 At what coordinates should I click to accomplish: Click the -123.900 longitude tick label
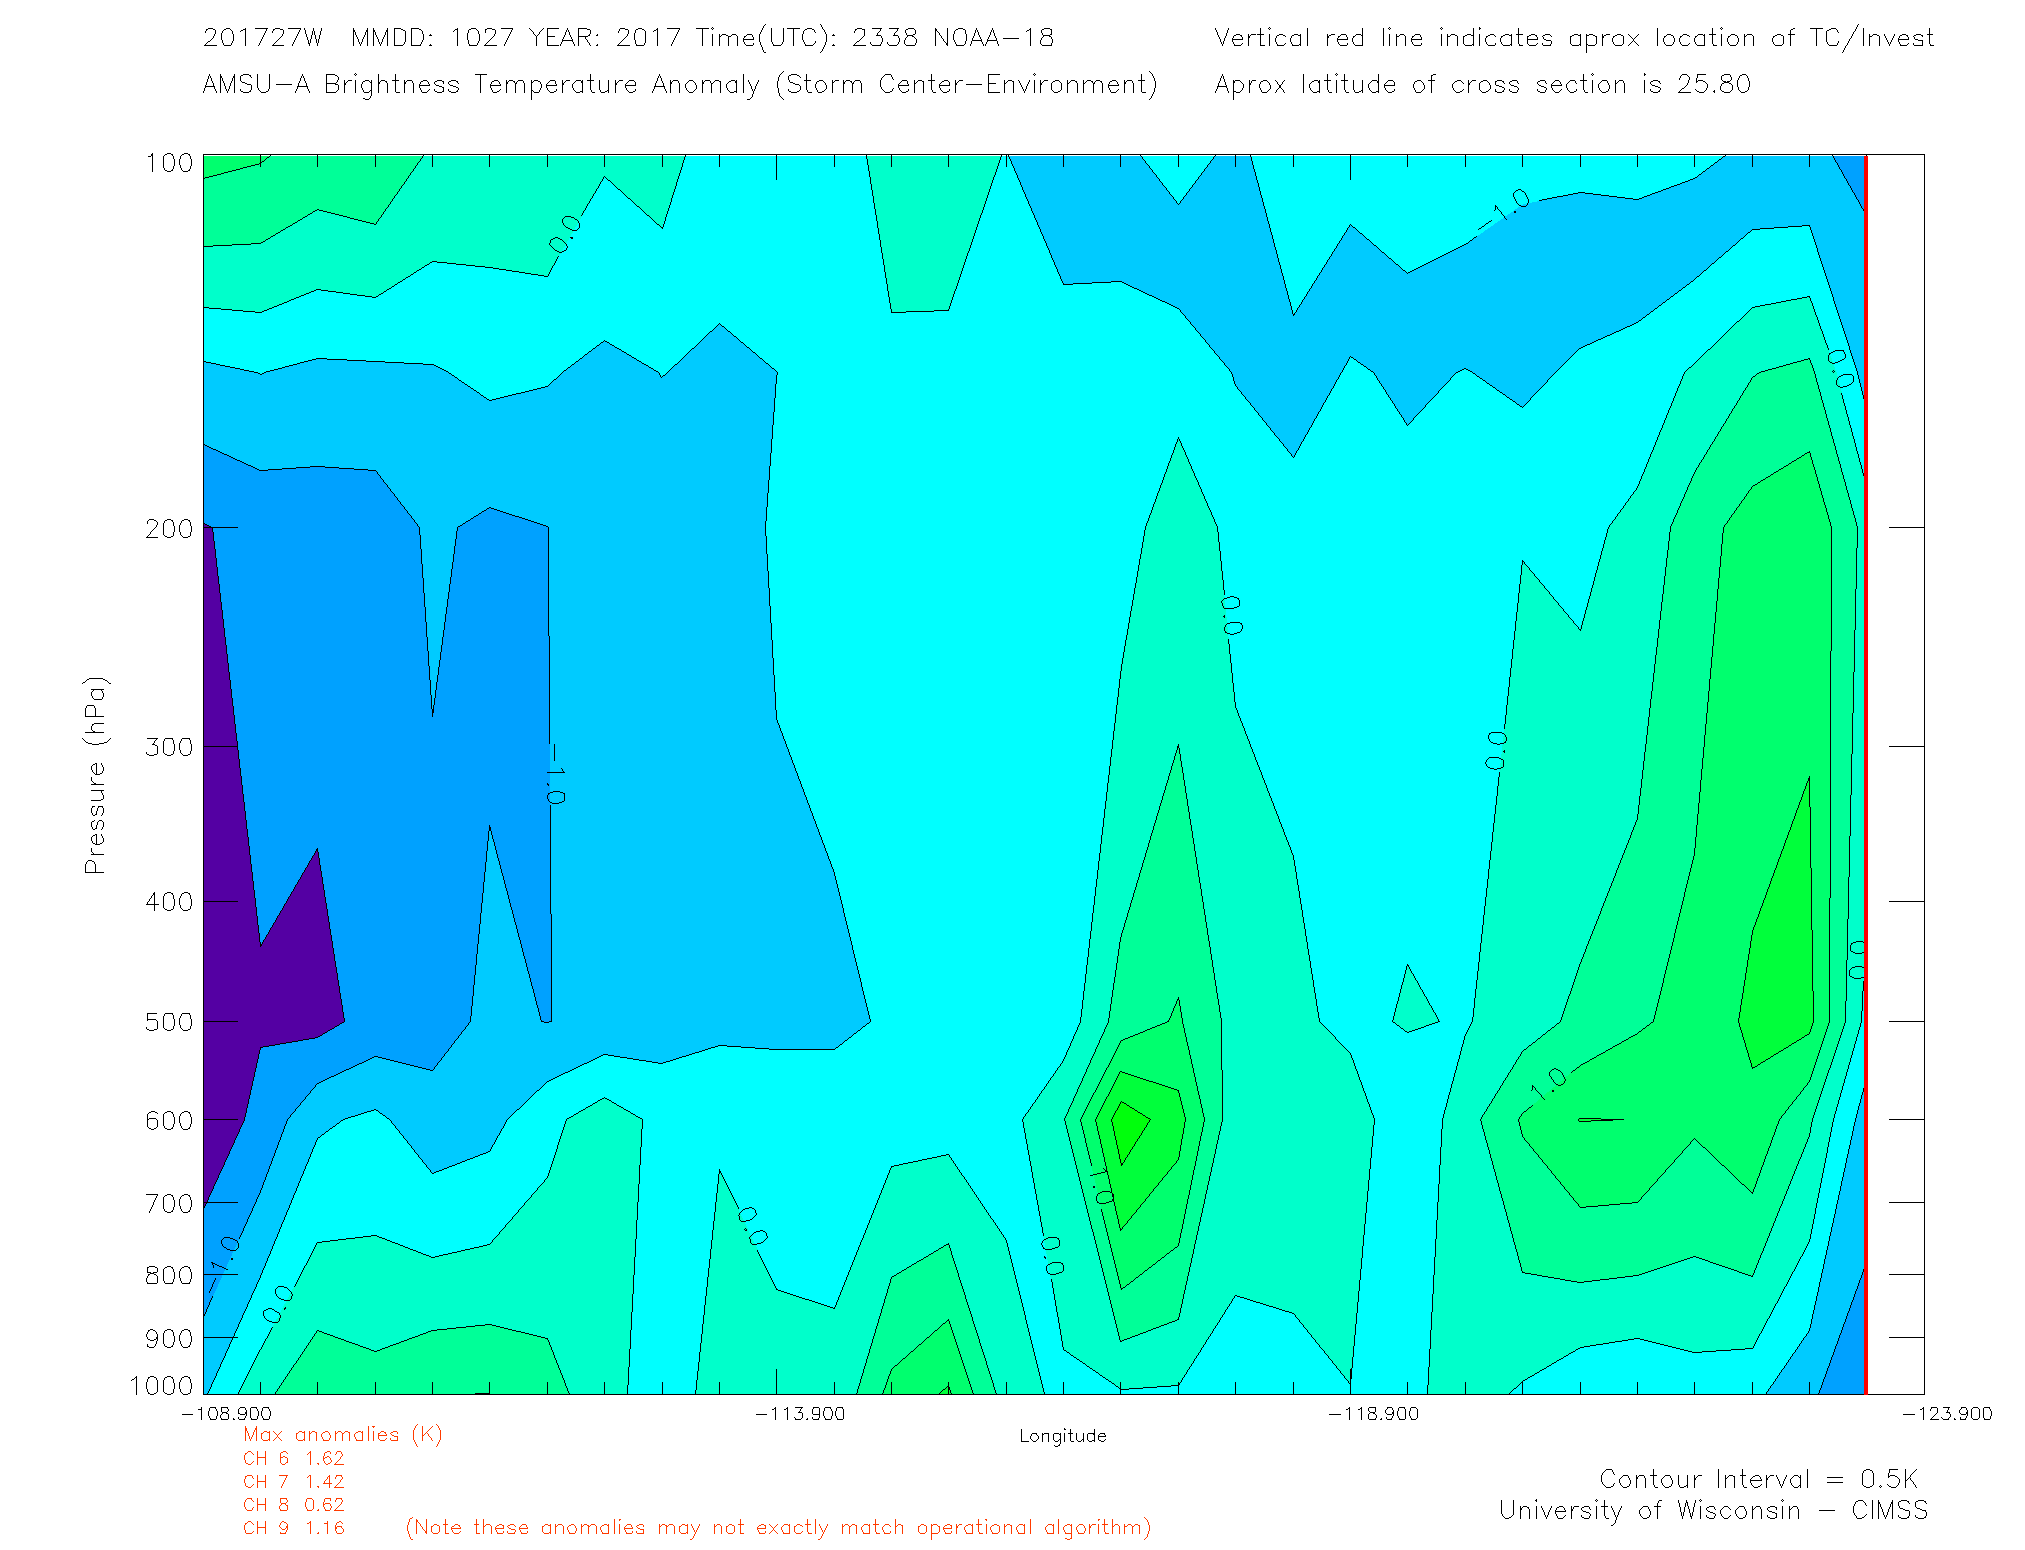click(1947, 1414)
